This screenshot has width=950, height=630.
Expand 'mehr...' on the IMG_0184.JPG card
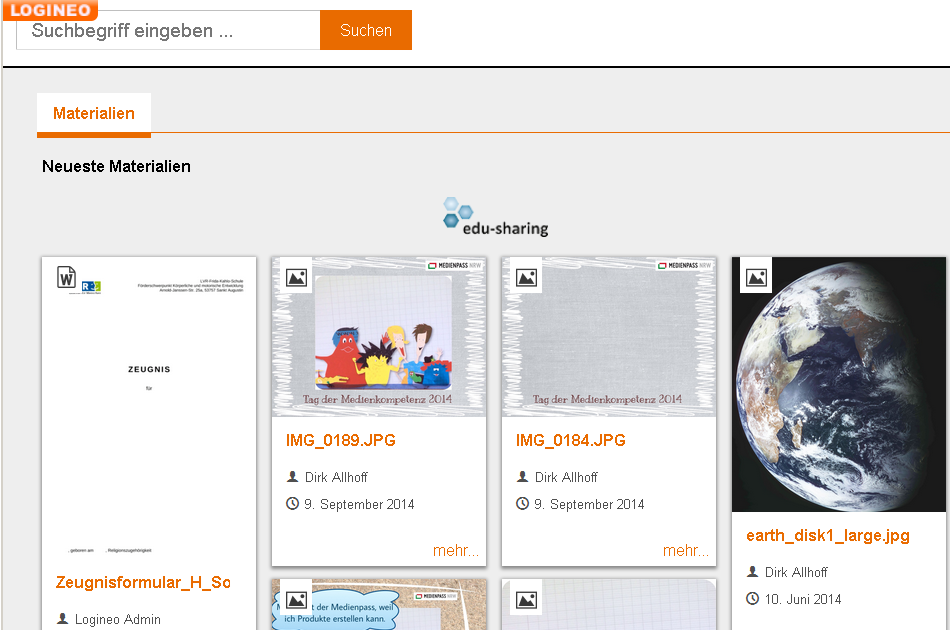tap(686, 551)
